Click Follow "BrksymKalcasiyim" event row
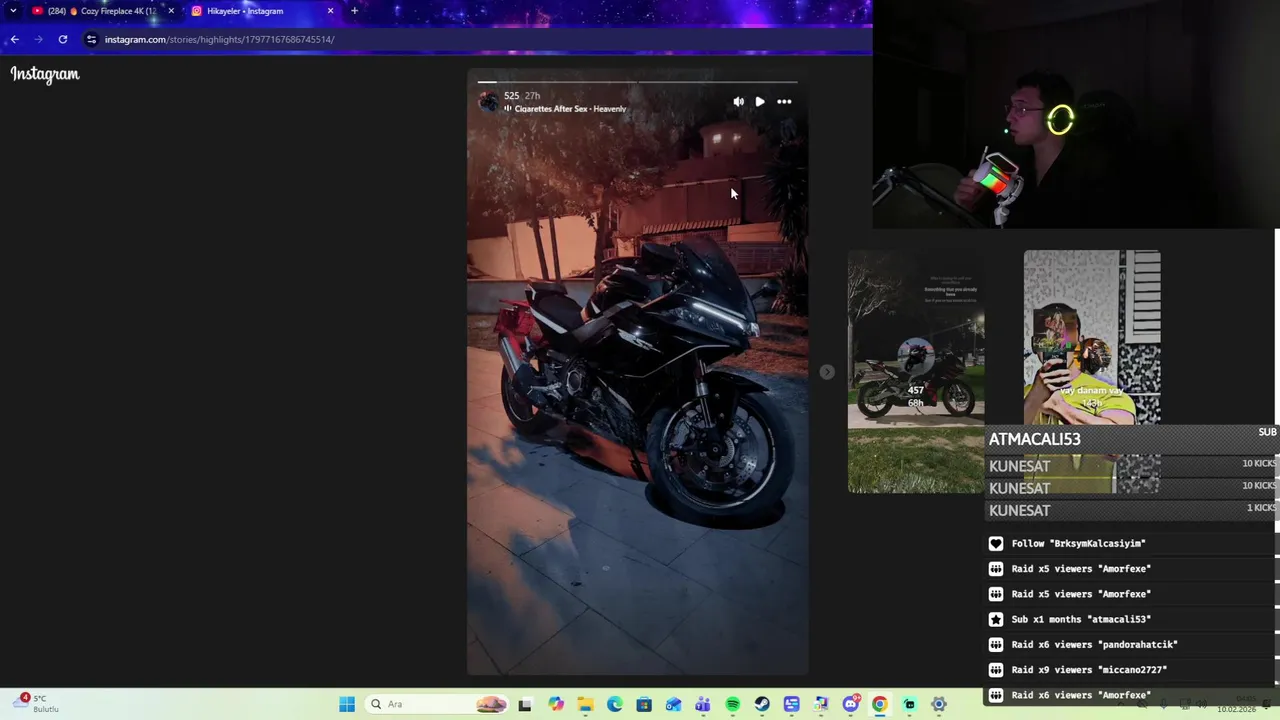Screen dimensions: 1280x720 click(1132, 543)
